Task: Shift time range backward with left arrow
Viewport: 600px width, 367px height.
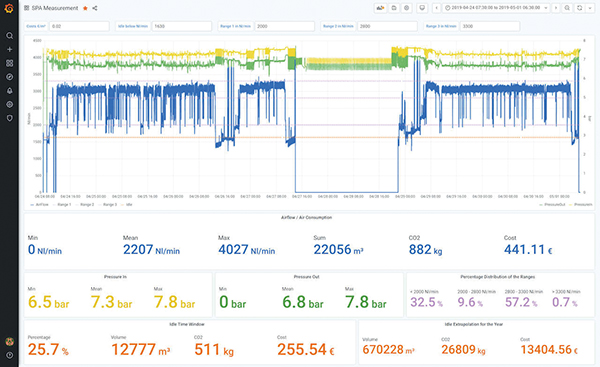Action: click(437, 8)
